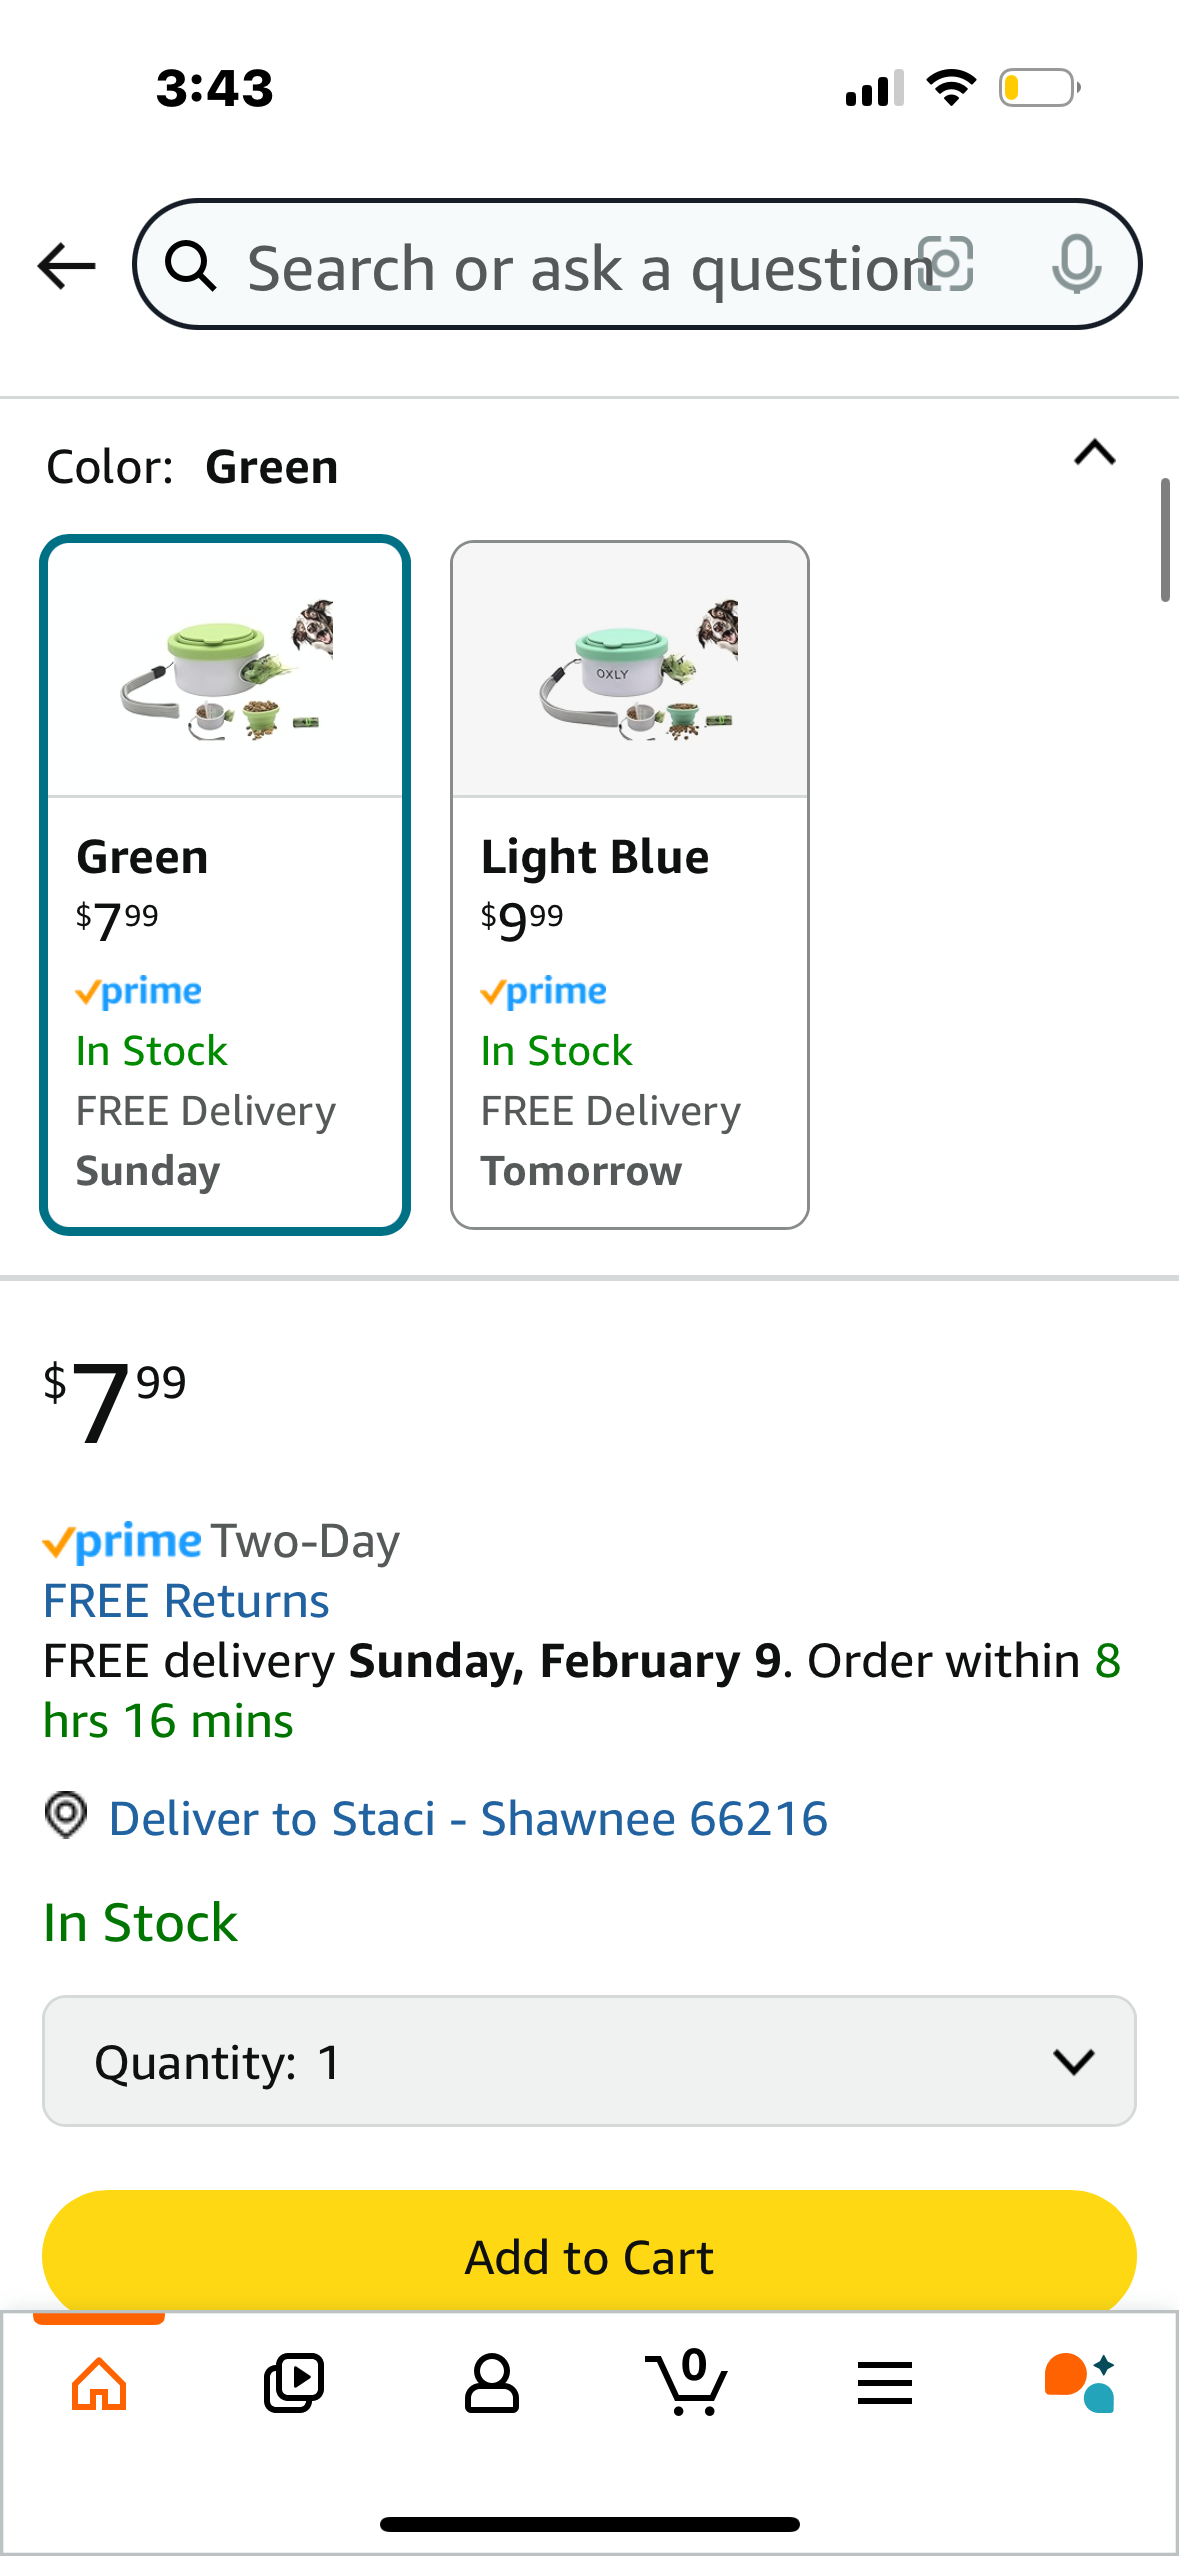The height and width of the screenshot is (2556, 1179).
Task: Open the Quantity dropdown
Action: click(589, 2061)
